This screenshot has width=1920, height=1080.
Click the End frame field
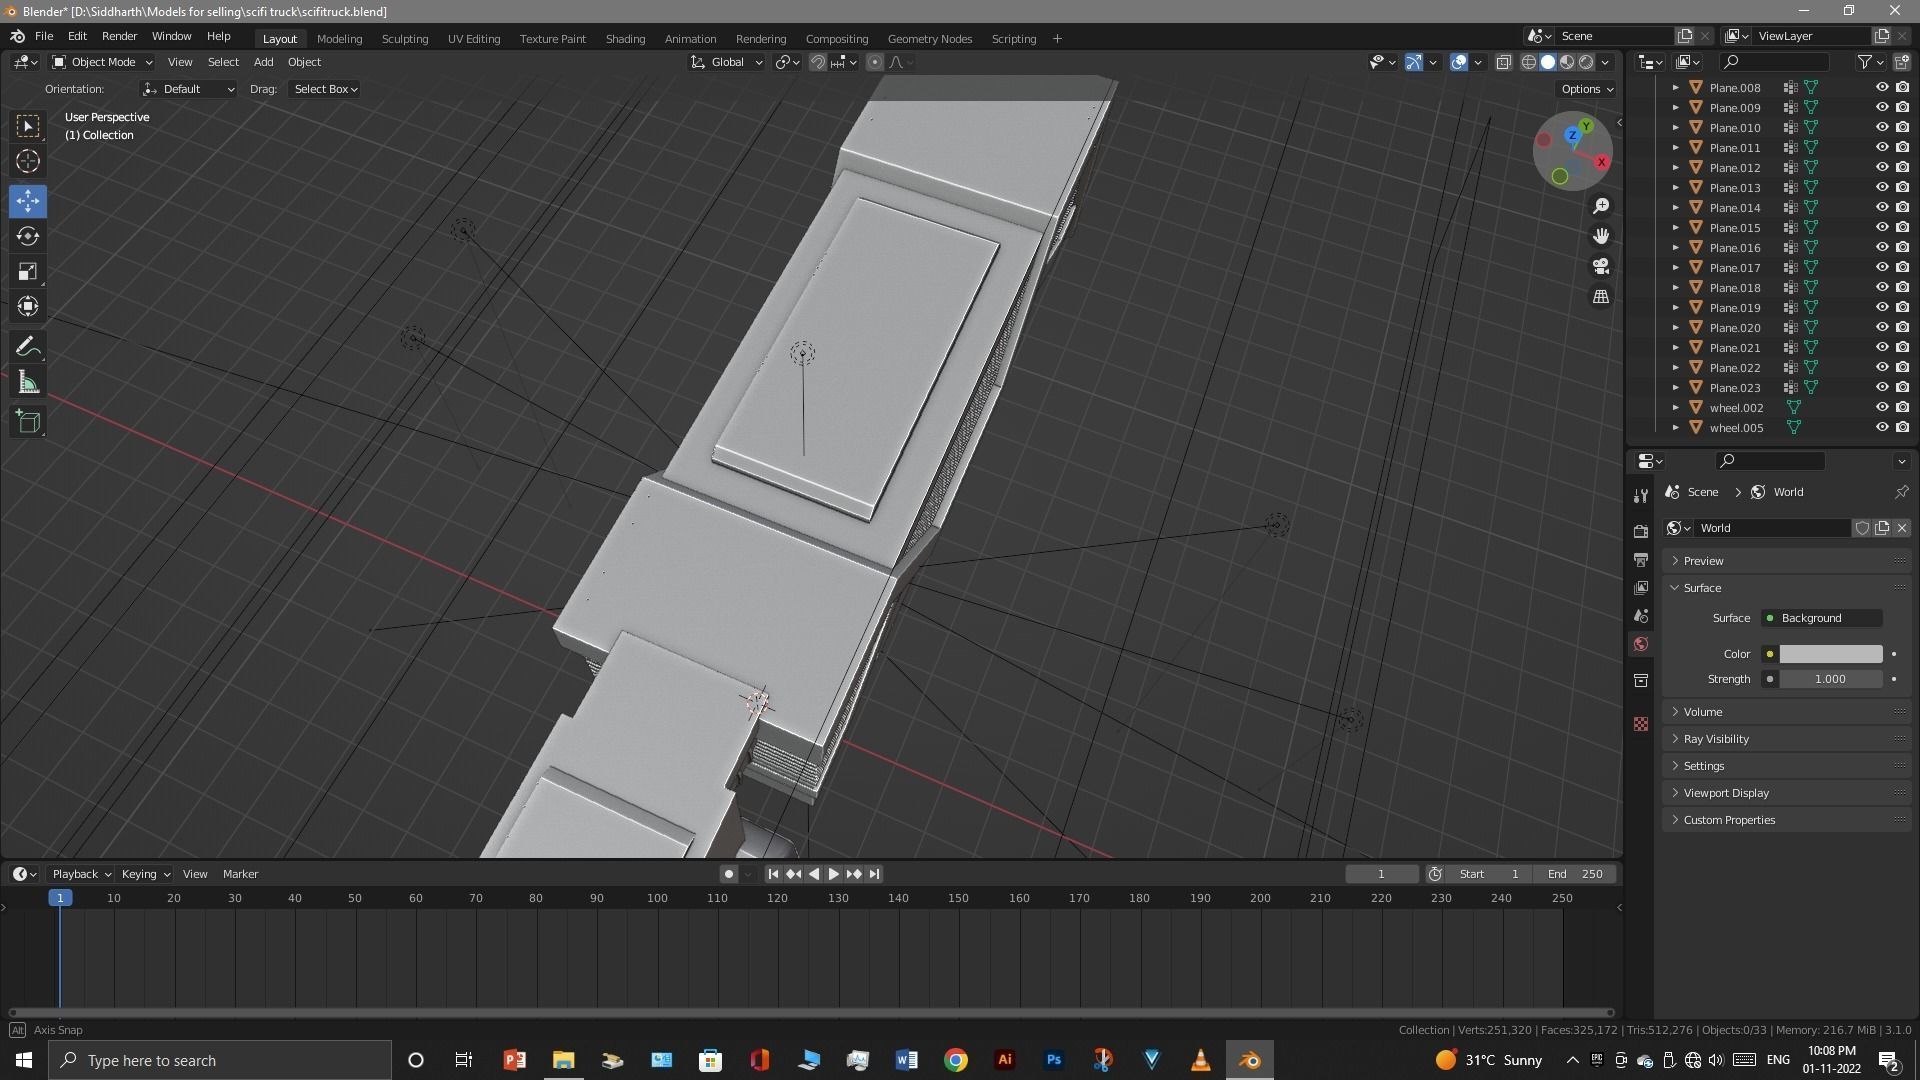click(x=1576, y=874)
